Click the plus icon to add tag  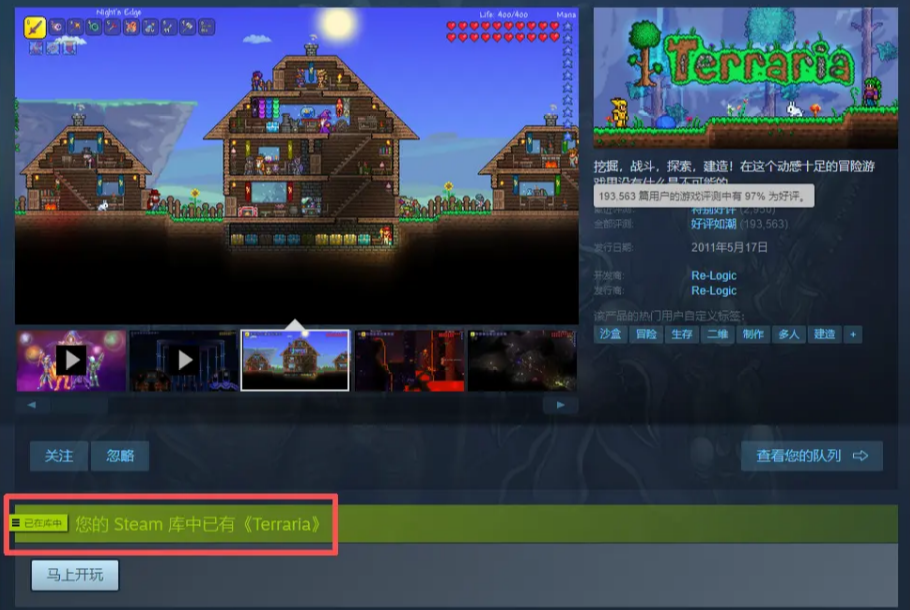(853, 334)
